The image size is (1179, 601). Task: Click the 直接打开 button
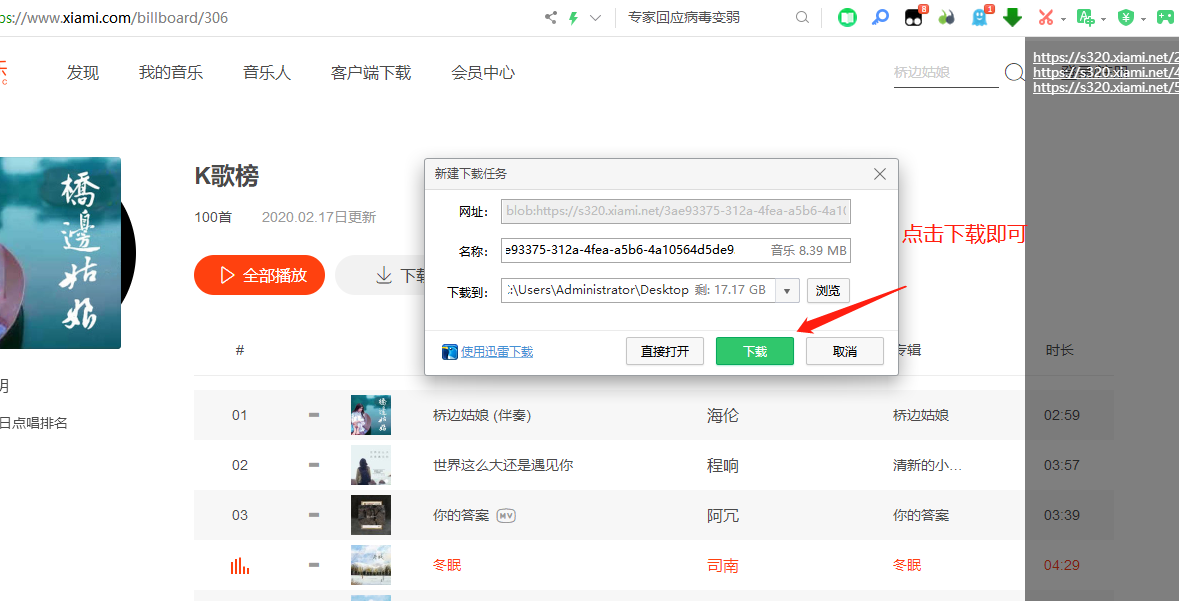665,351
